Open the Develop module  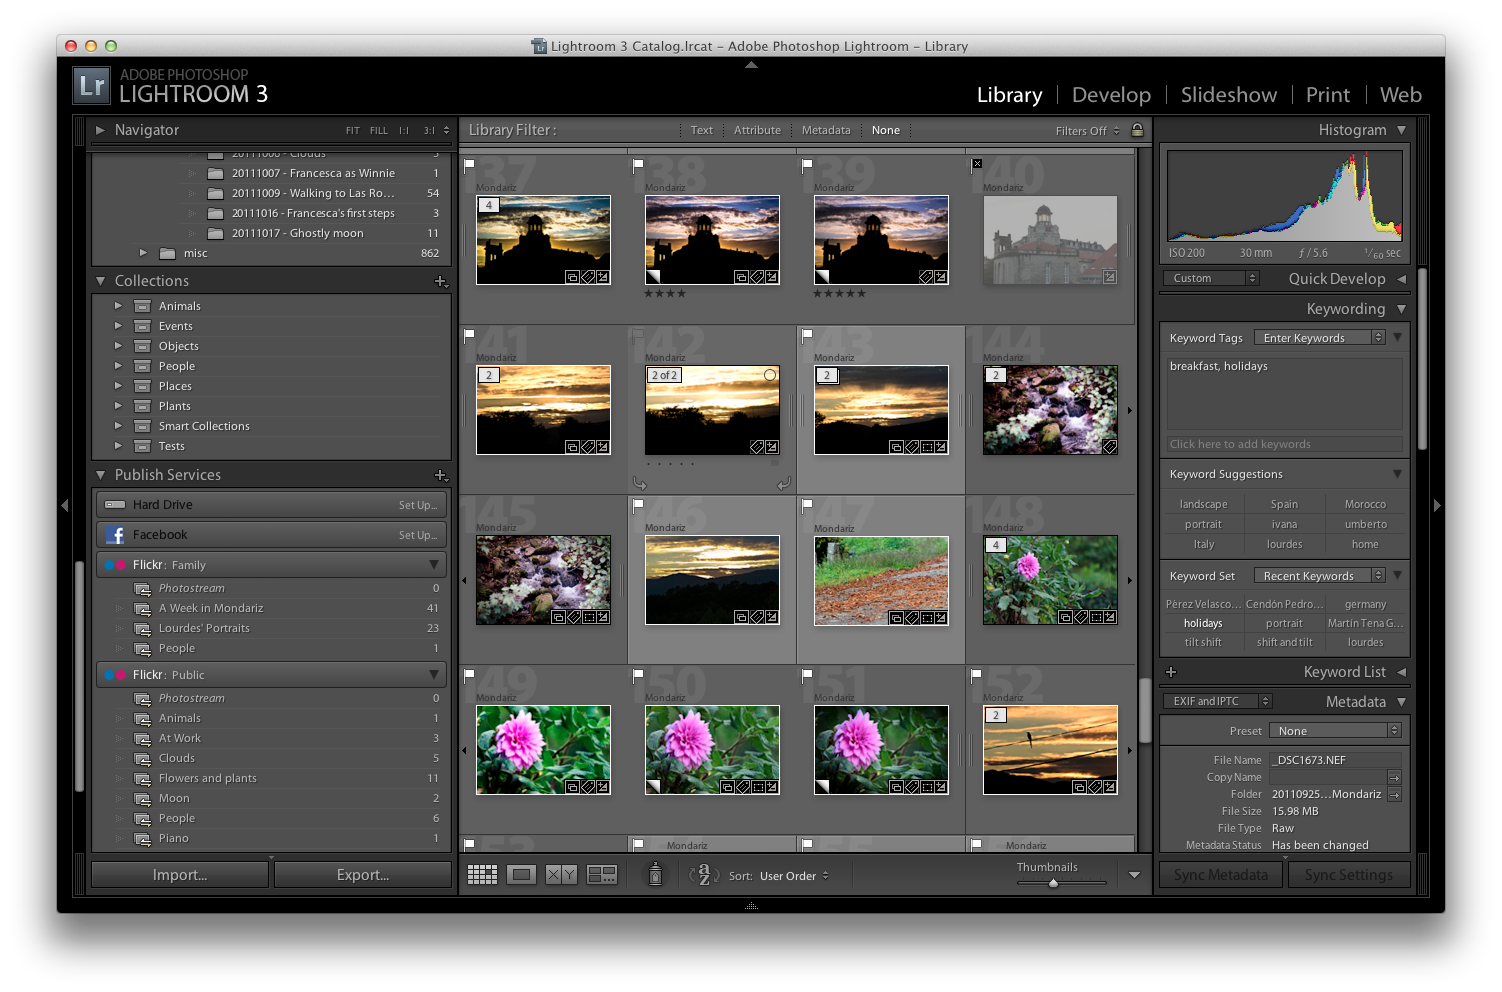coord(1111,95)
